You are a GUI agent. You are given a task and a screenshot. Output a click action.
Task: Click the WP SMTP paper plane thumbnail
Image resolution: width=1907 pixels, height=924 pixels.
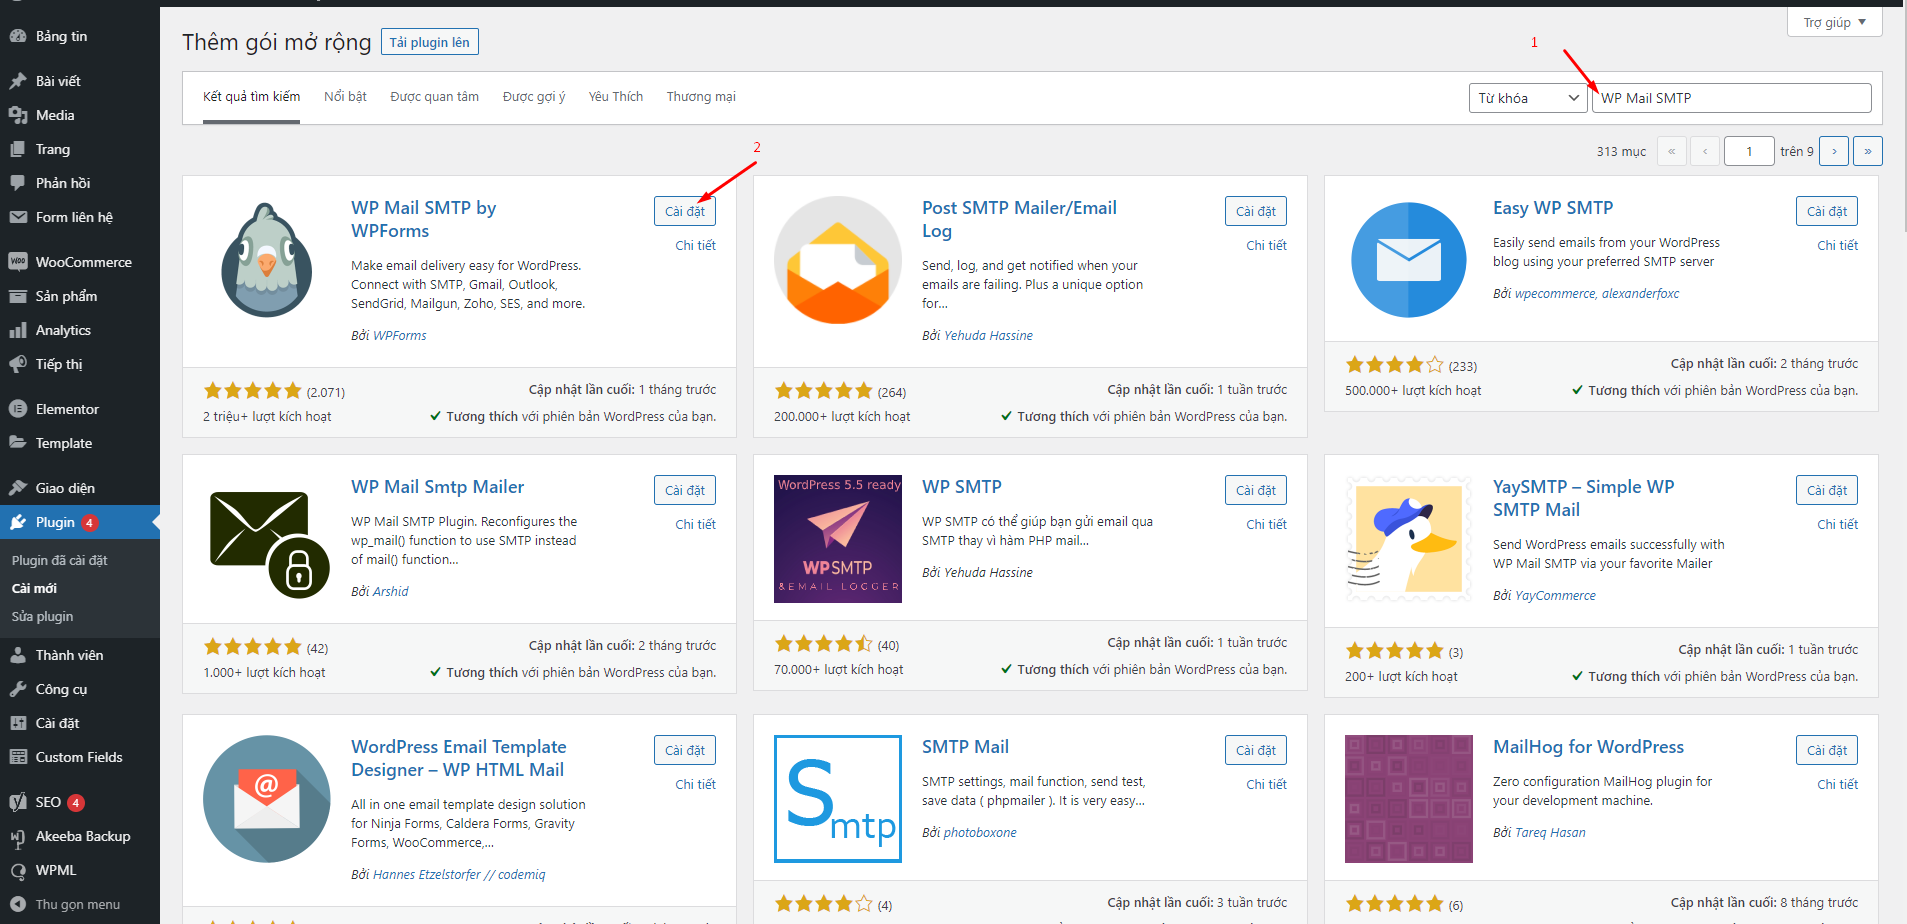(x=837, y=539)
